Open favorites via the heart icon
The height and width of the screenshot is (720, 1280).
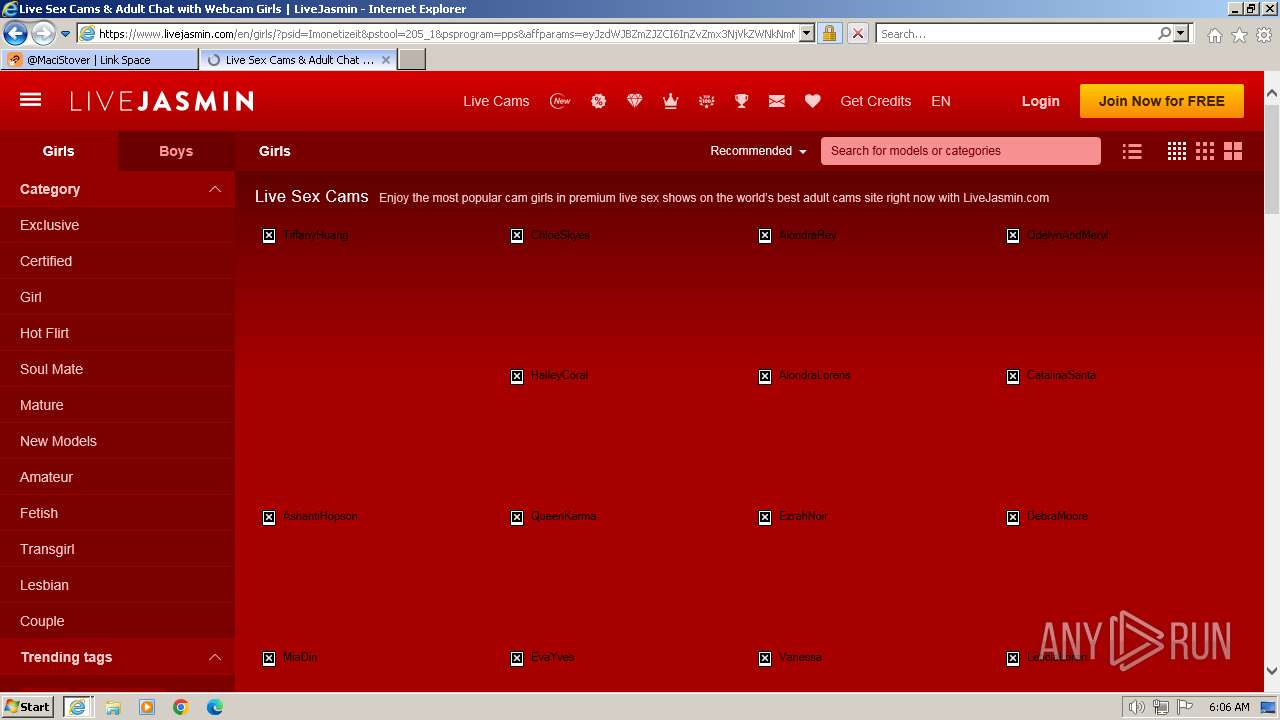coord(812,101)
